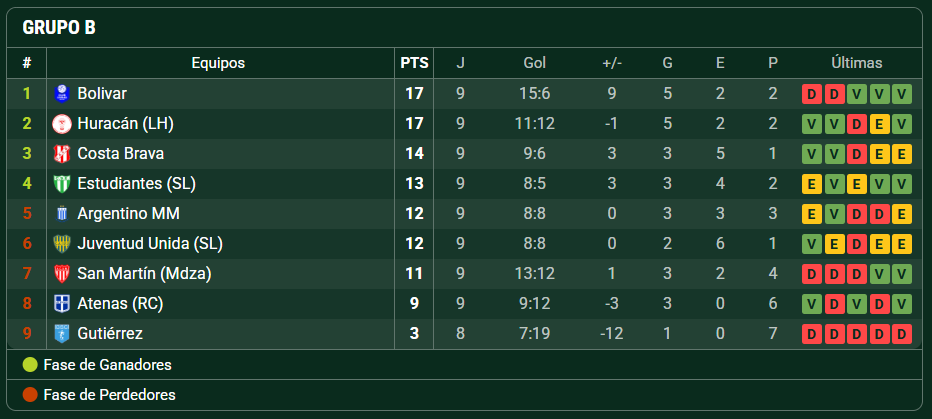Click Estudiantes (SL) green striped crest

62,184
